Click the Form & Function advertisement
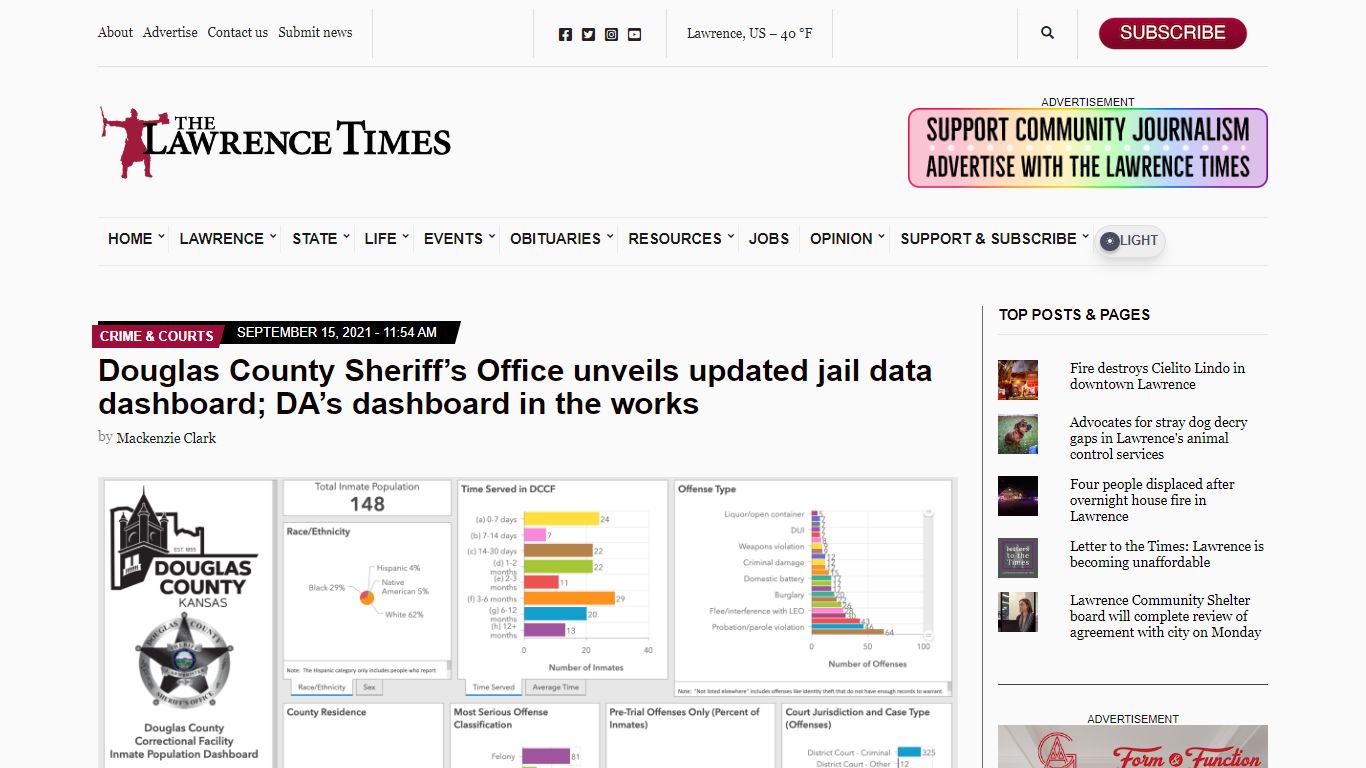The height and width of the screenshot is (768, 1366). [1133, 746]
